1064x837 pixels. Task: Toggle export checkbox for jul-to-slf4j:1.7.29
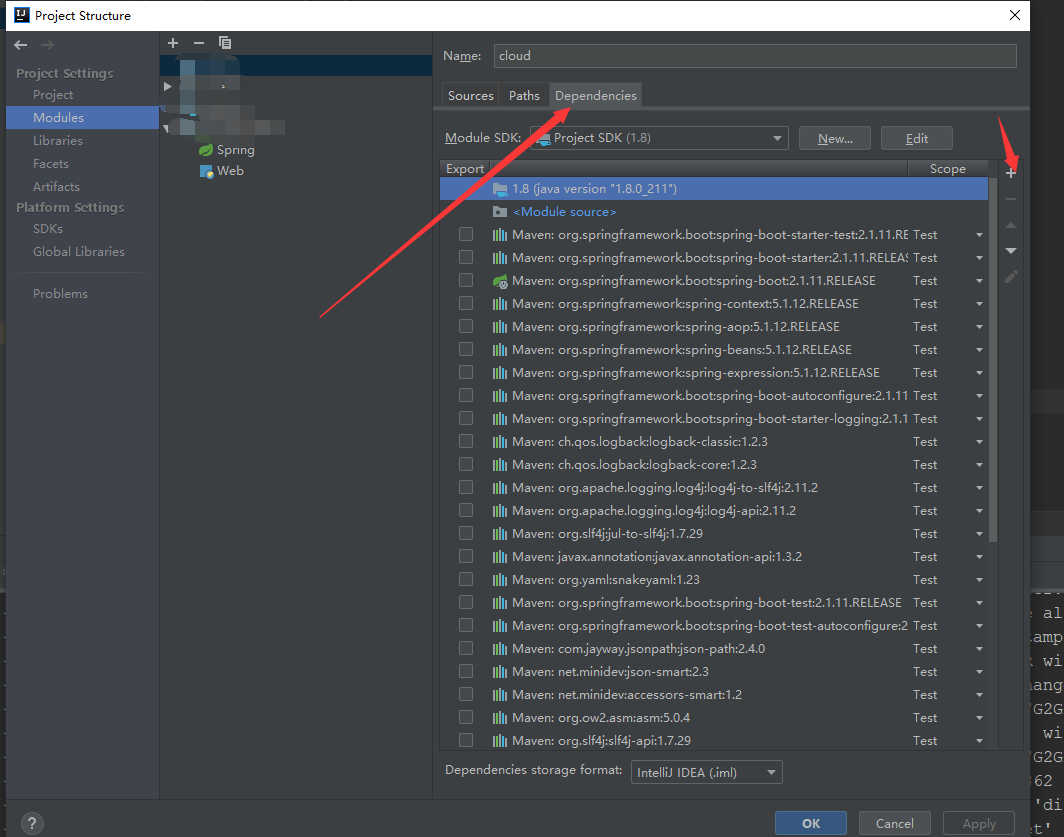click(x=466, y=534)
